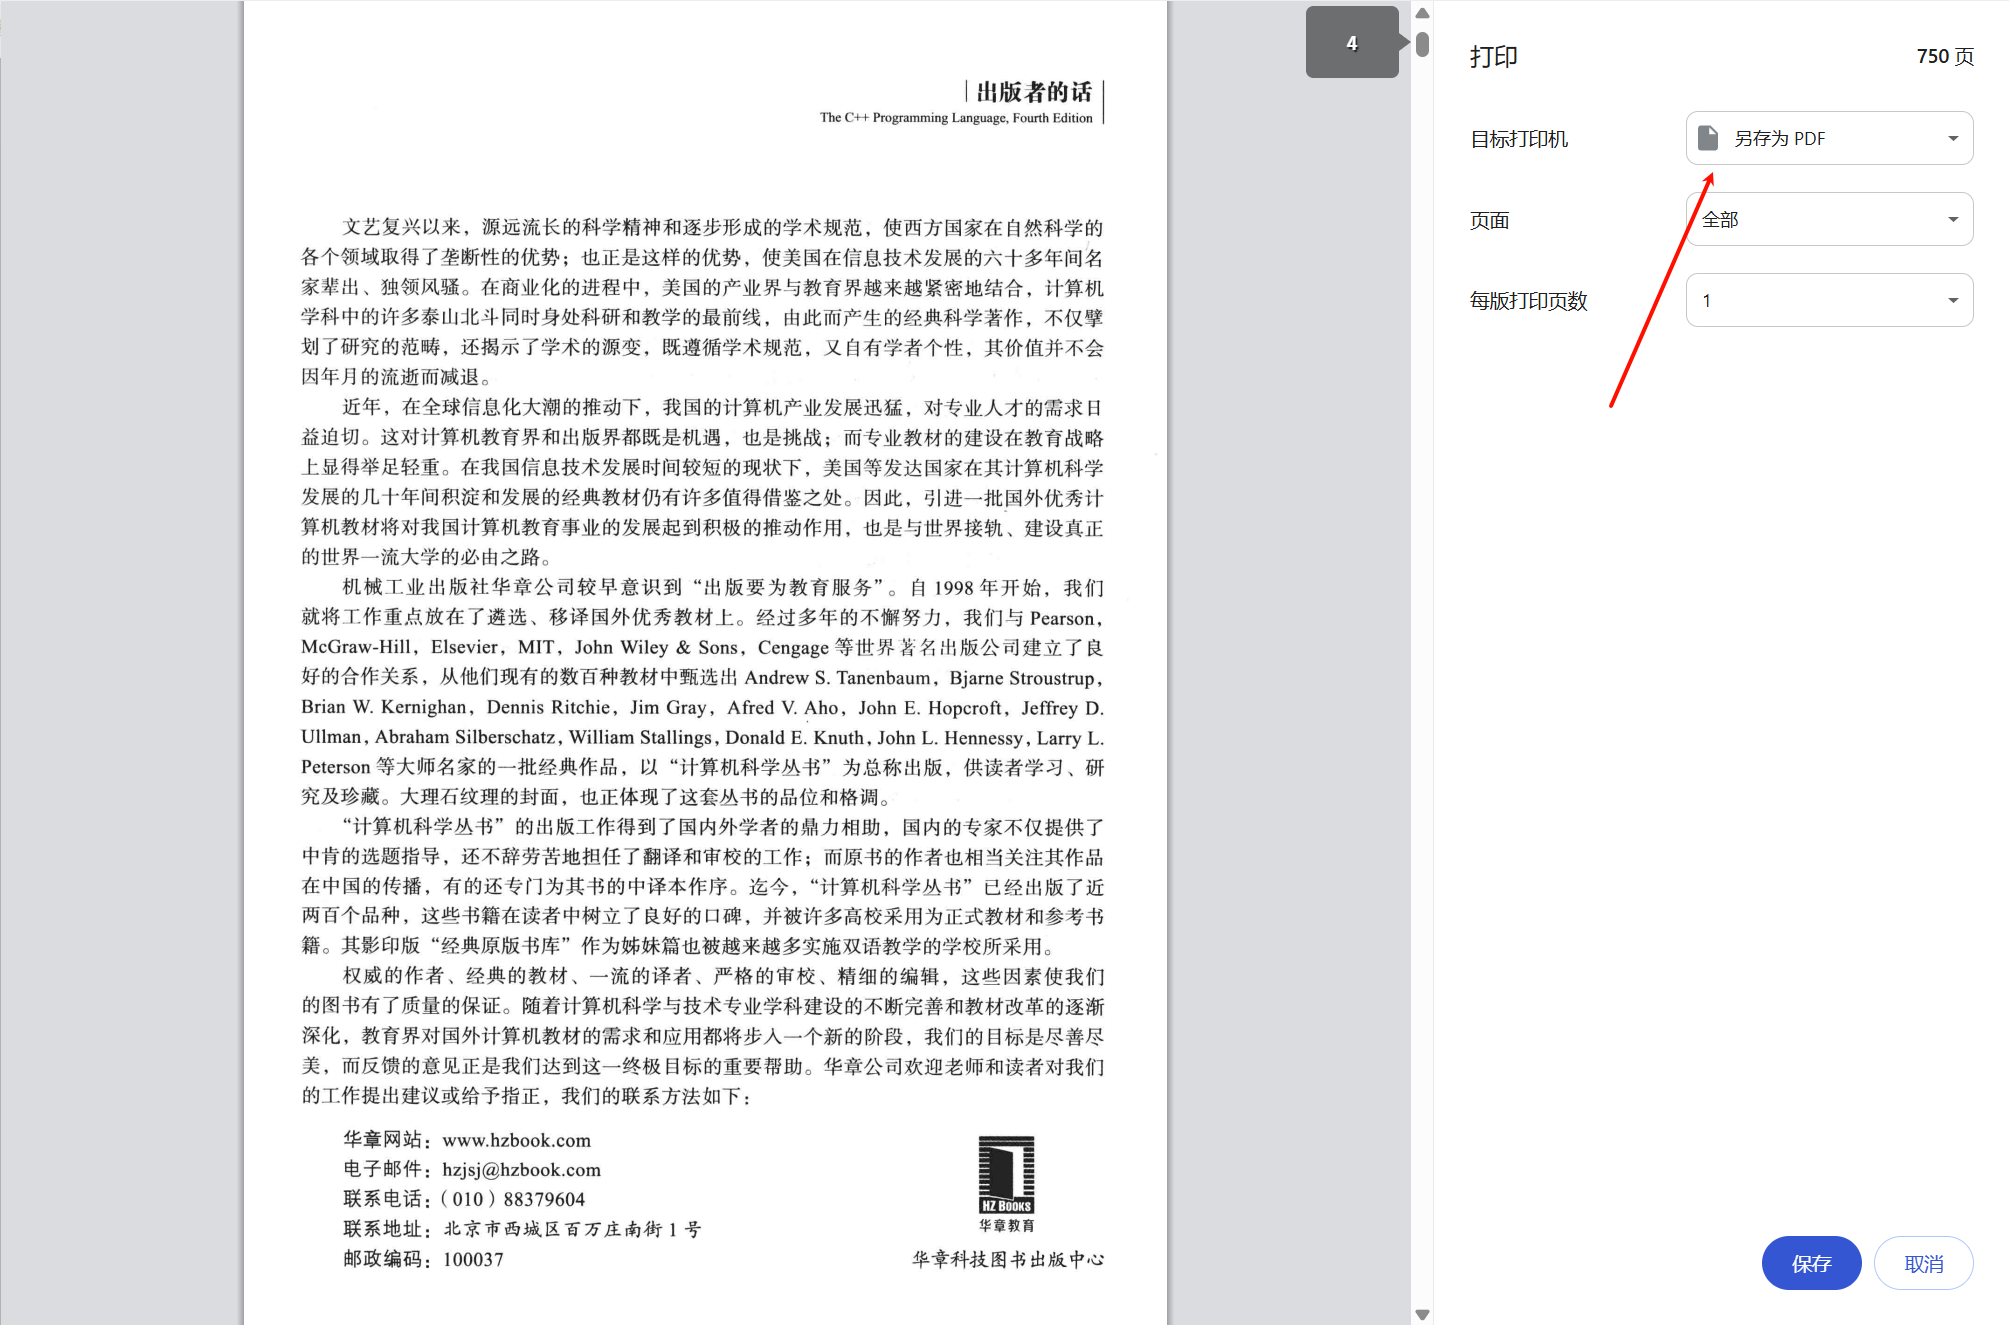The image size is (2009, 1325).
Task: Click the www.hzbook.com web address in preview
Action: point(516,1140)
